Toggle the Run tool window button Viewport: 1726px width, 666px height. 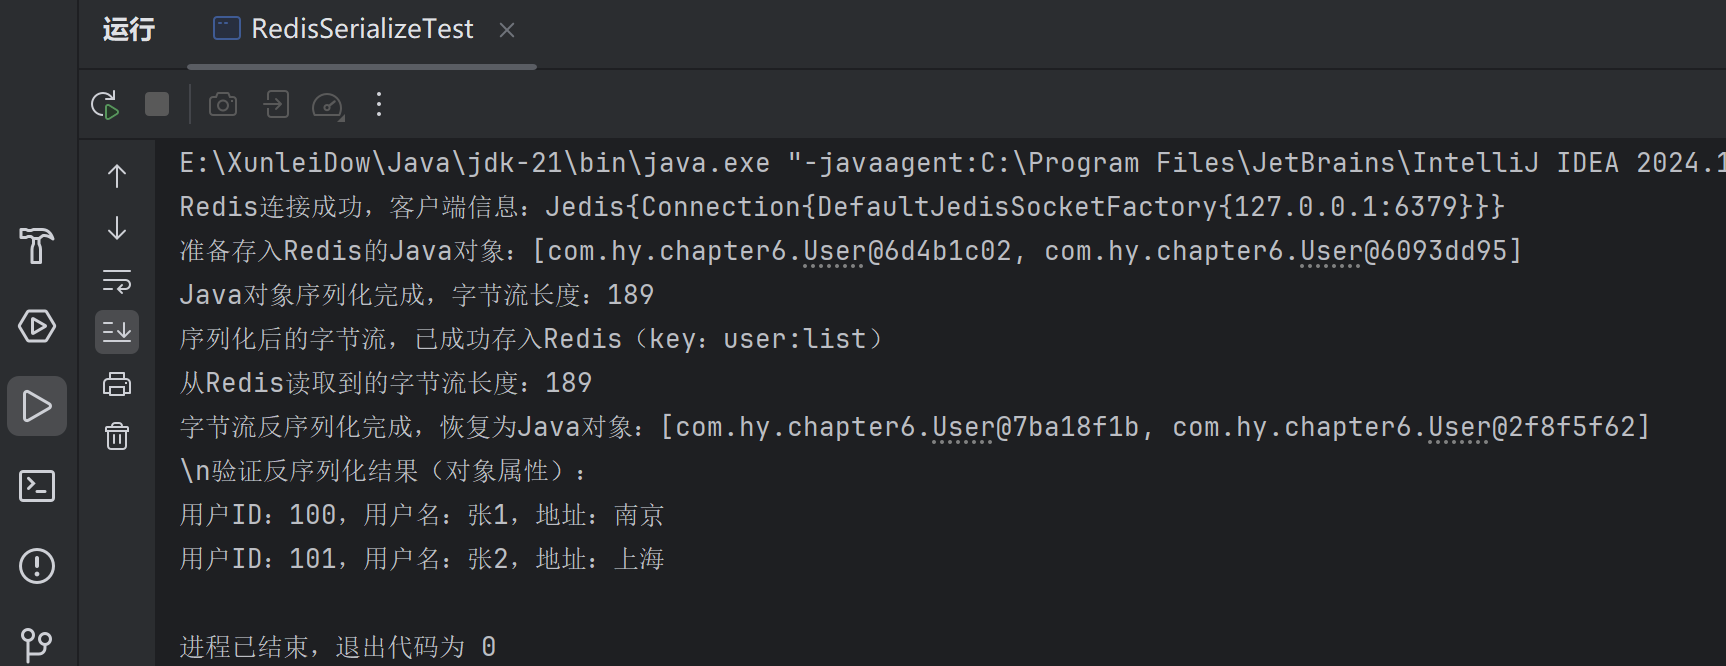point(37,406)
